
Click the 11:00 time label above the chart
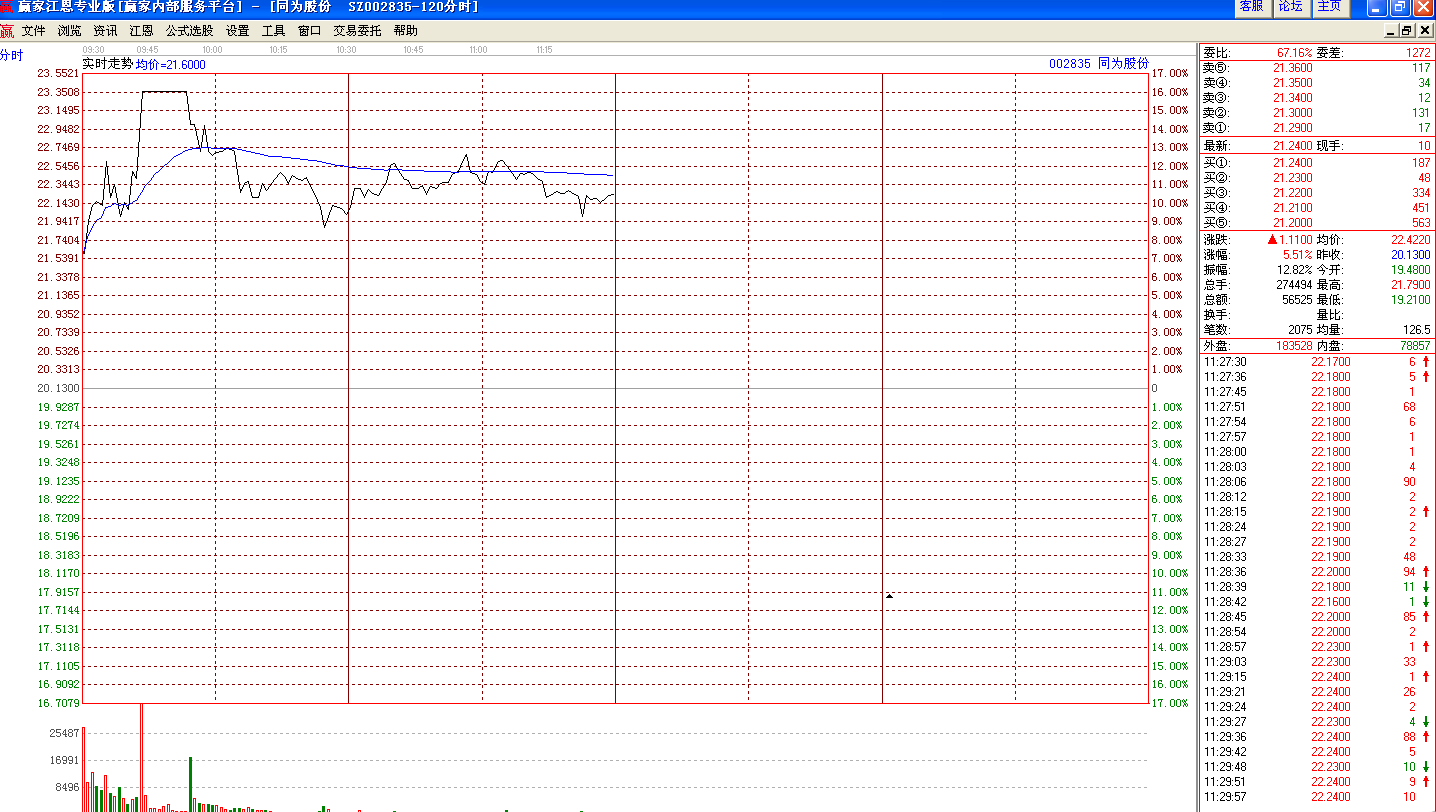pyautogui.click(x=478, y=49)
